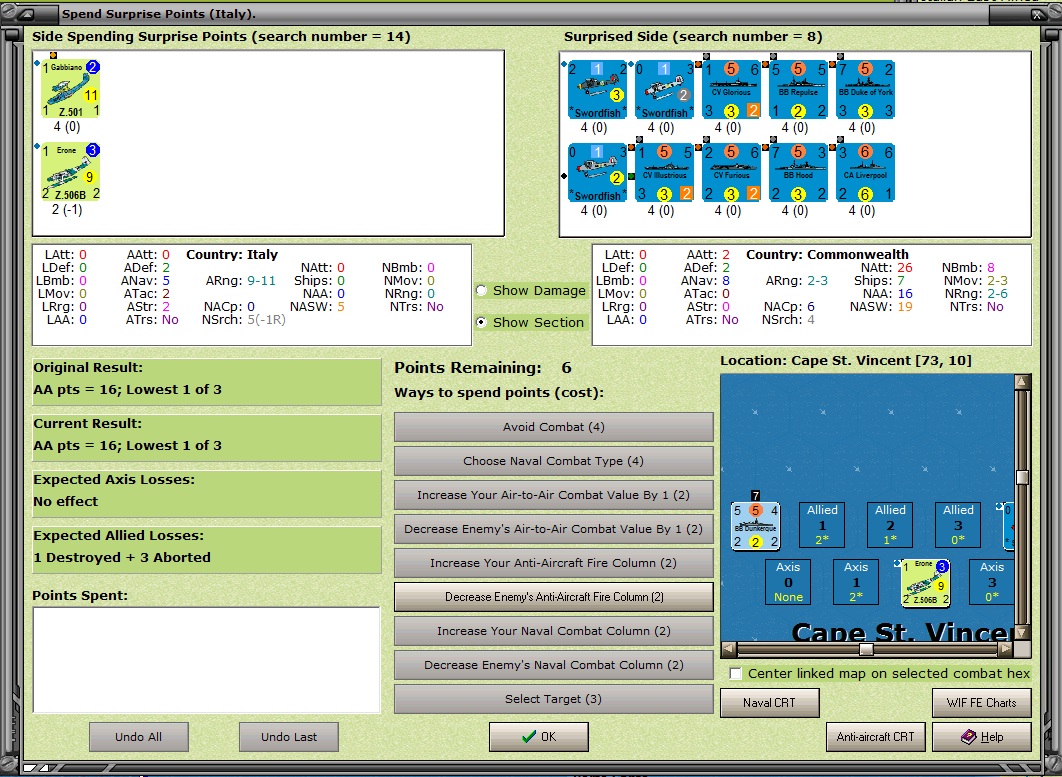Click the Axis 0 None sea box
The height and width of the screenshot is (777, 1062).
tap(788, 581)
